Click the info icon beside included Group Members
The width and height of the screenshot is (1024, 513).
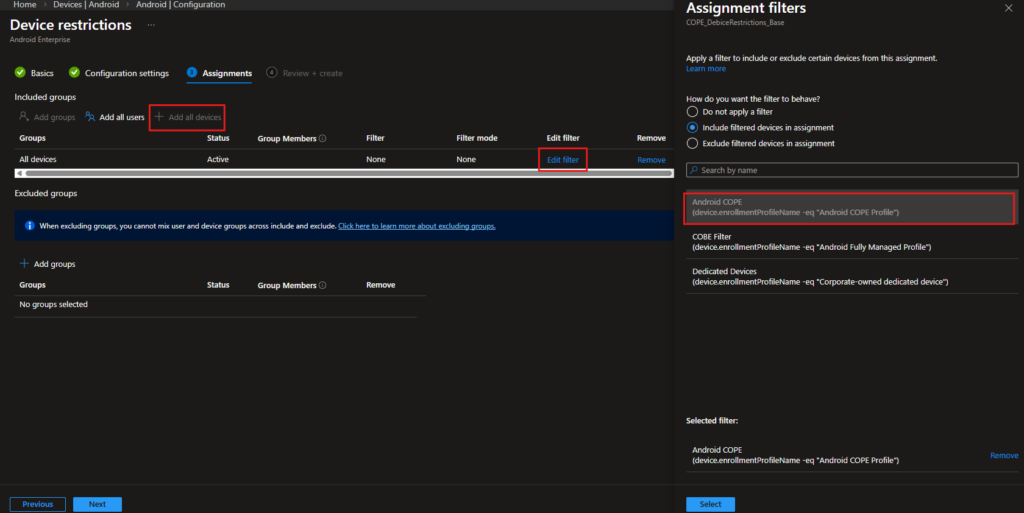[322, 139]
